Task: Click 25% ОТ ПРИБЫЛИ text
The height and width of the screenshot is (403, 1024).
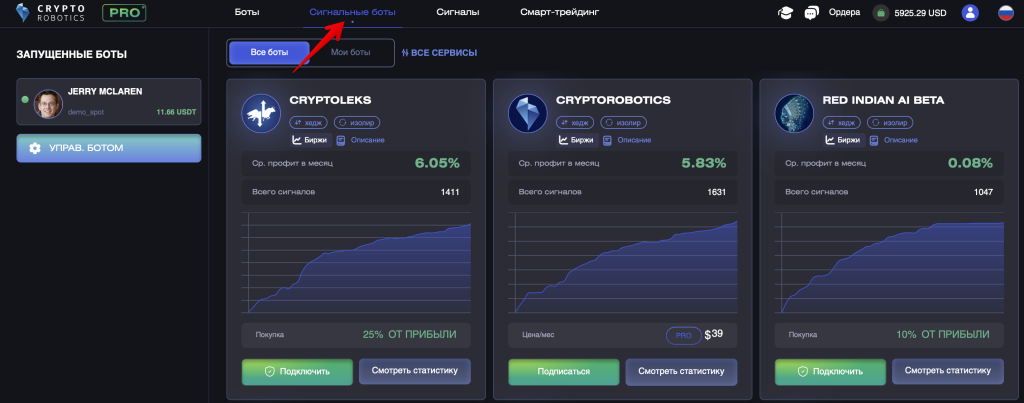Action: 409,334
